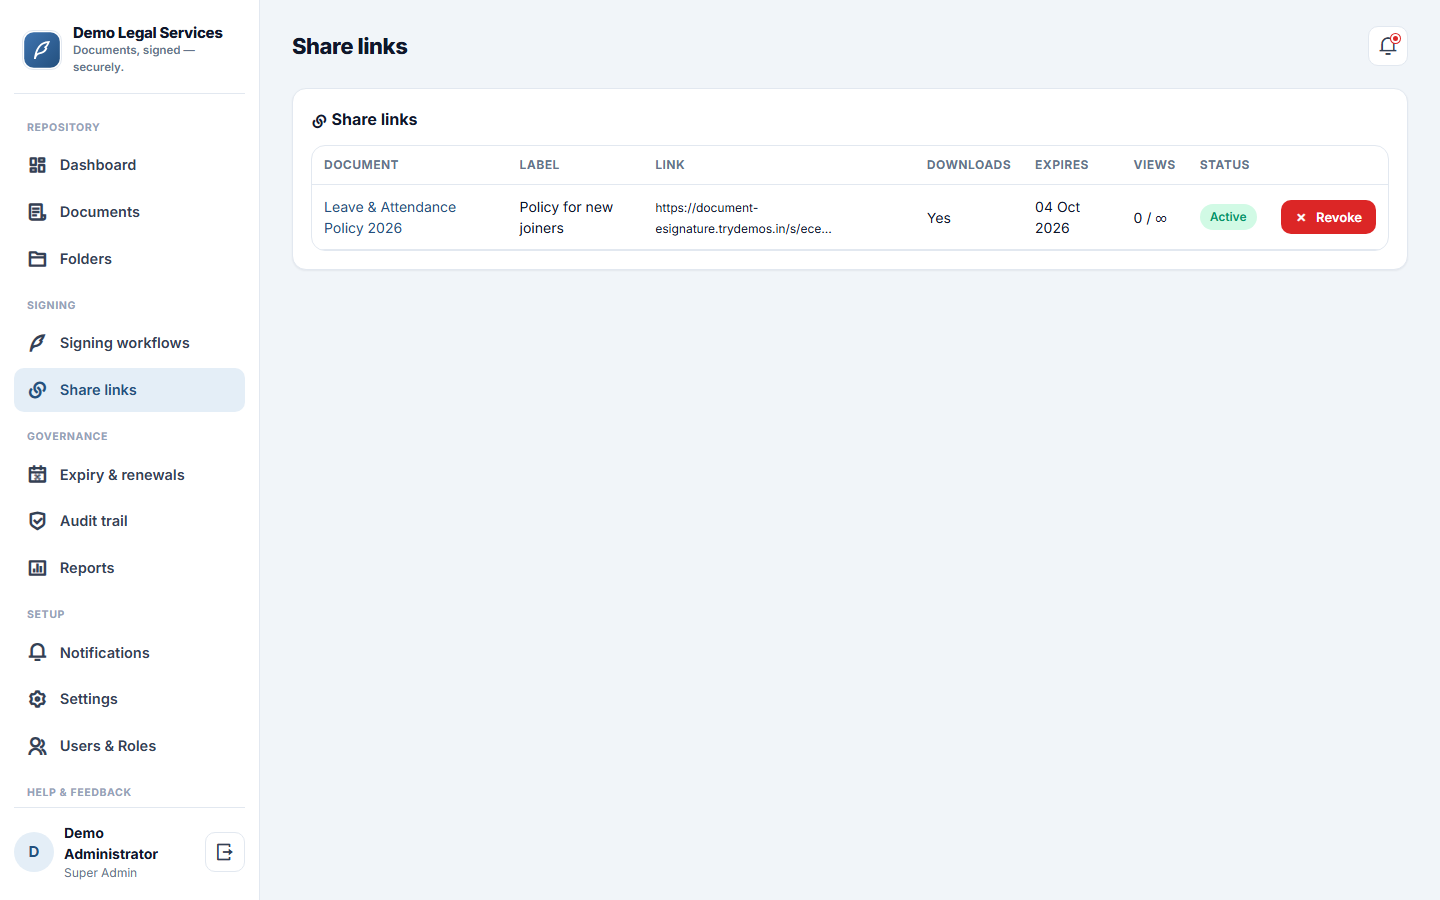Click the D avatar for Demo Administrator
This screenshot has height=900, width=1440.
point(34,852)
